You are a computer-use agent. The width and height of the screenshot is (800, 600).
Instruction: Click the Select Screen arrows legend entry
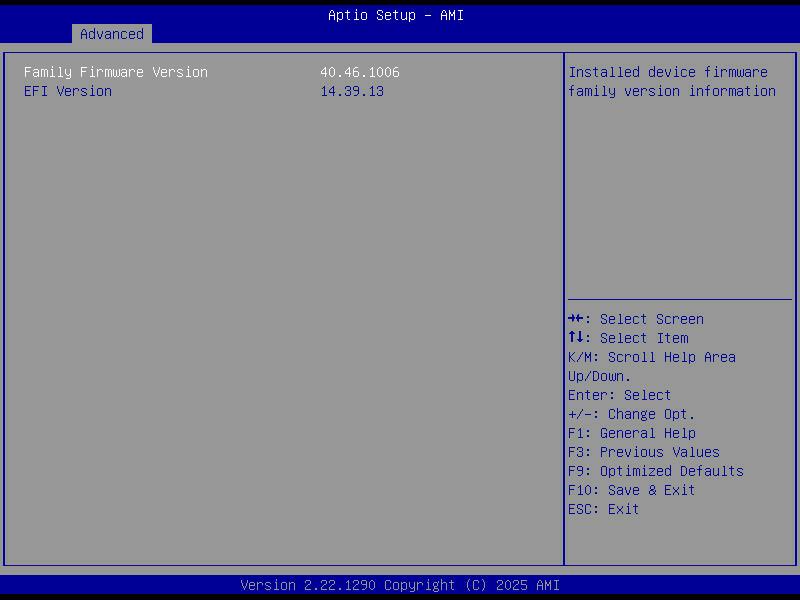tap(637, 319)
